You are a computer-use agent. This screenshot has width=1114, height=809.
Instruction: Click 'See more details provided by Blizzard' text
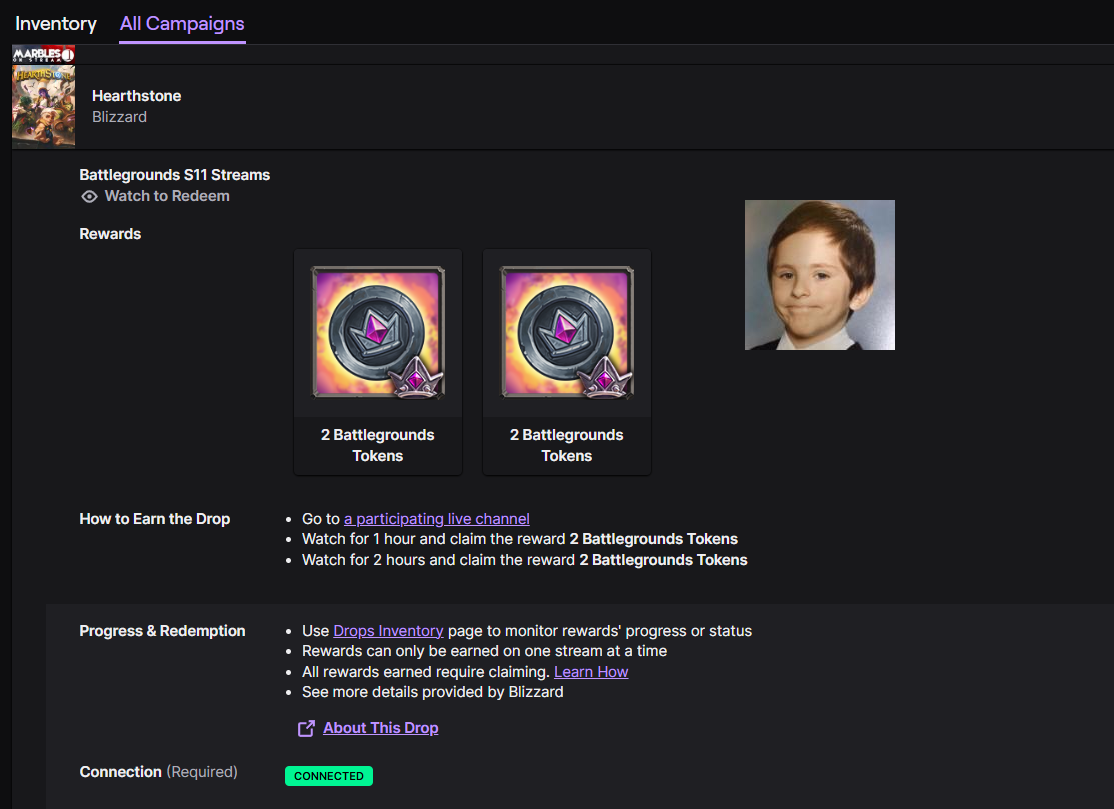[x=433, y=692]
